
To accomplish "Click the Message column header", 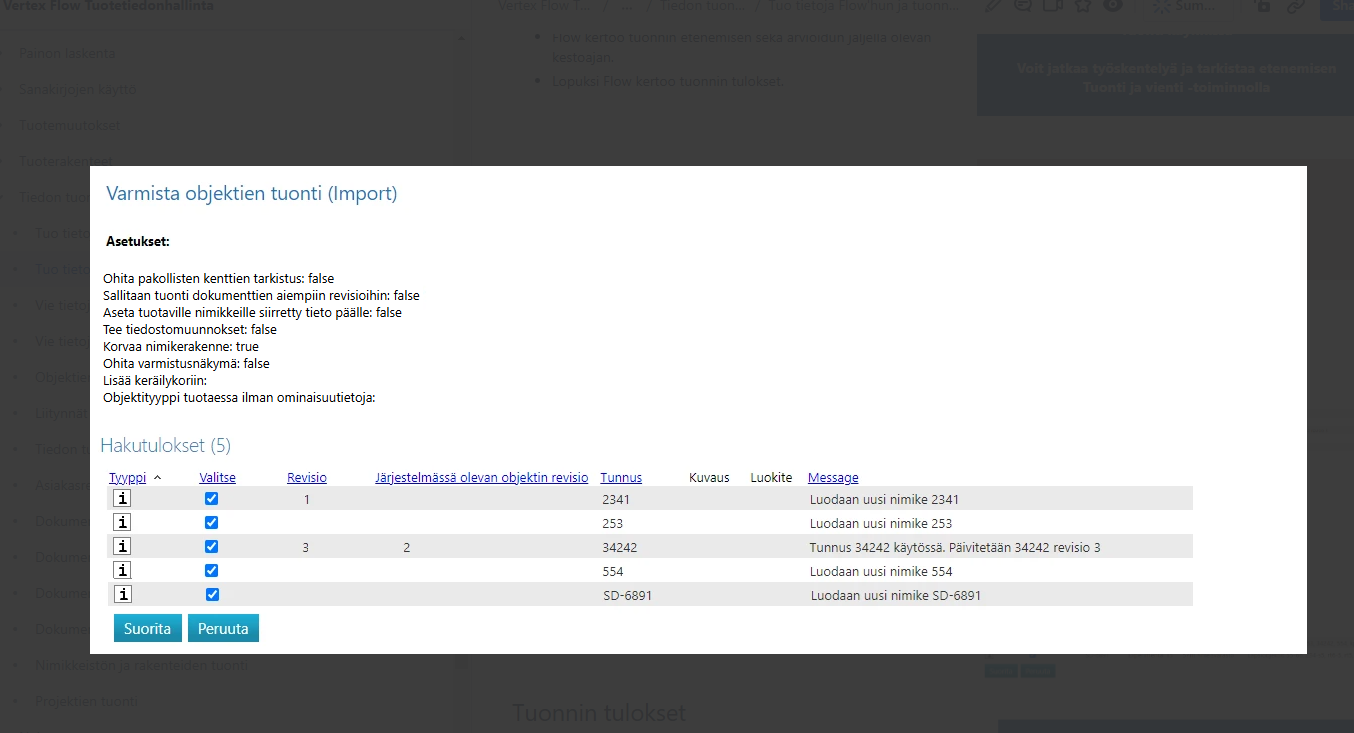I will coord(833,478).
